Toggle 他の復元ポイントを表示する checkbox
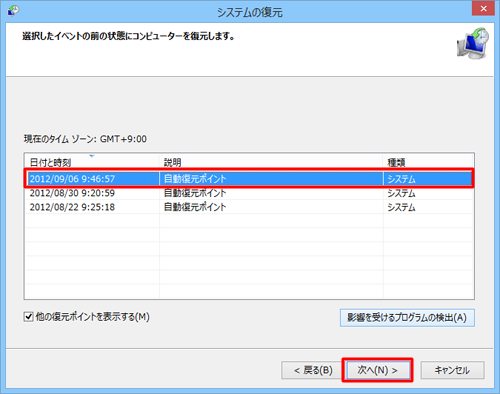Image resolution: width=500 pixels, height=394 pixels. [x=29, y=317]
